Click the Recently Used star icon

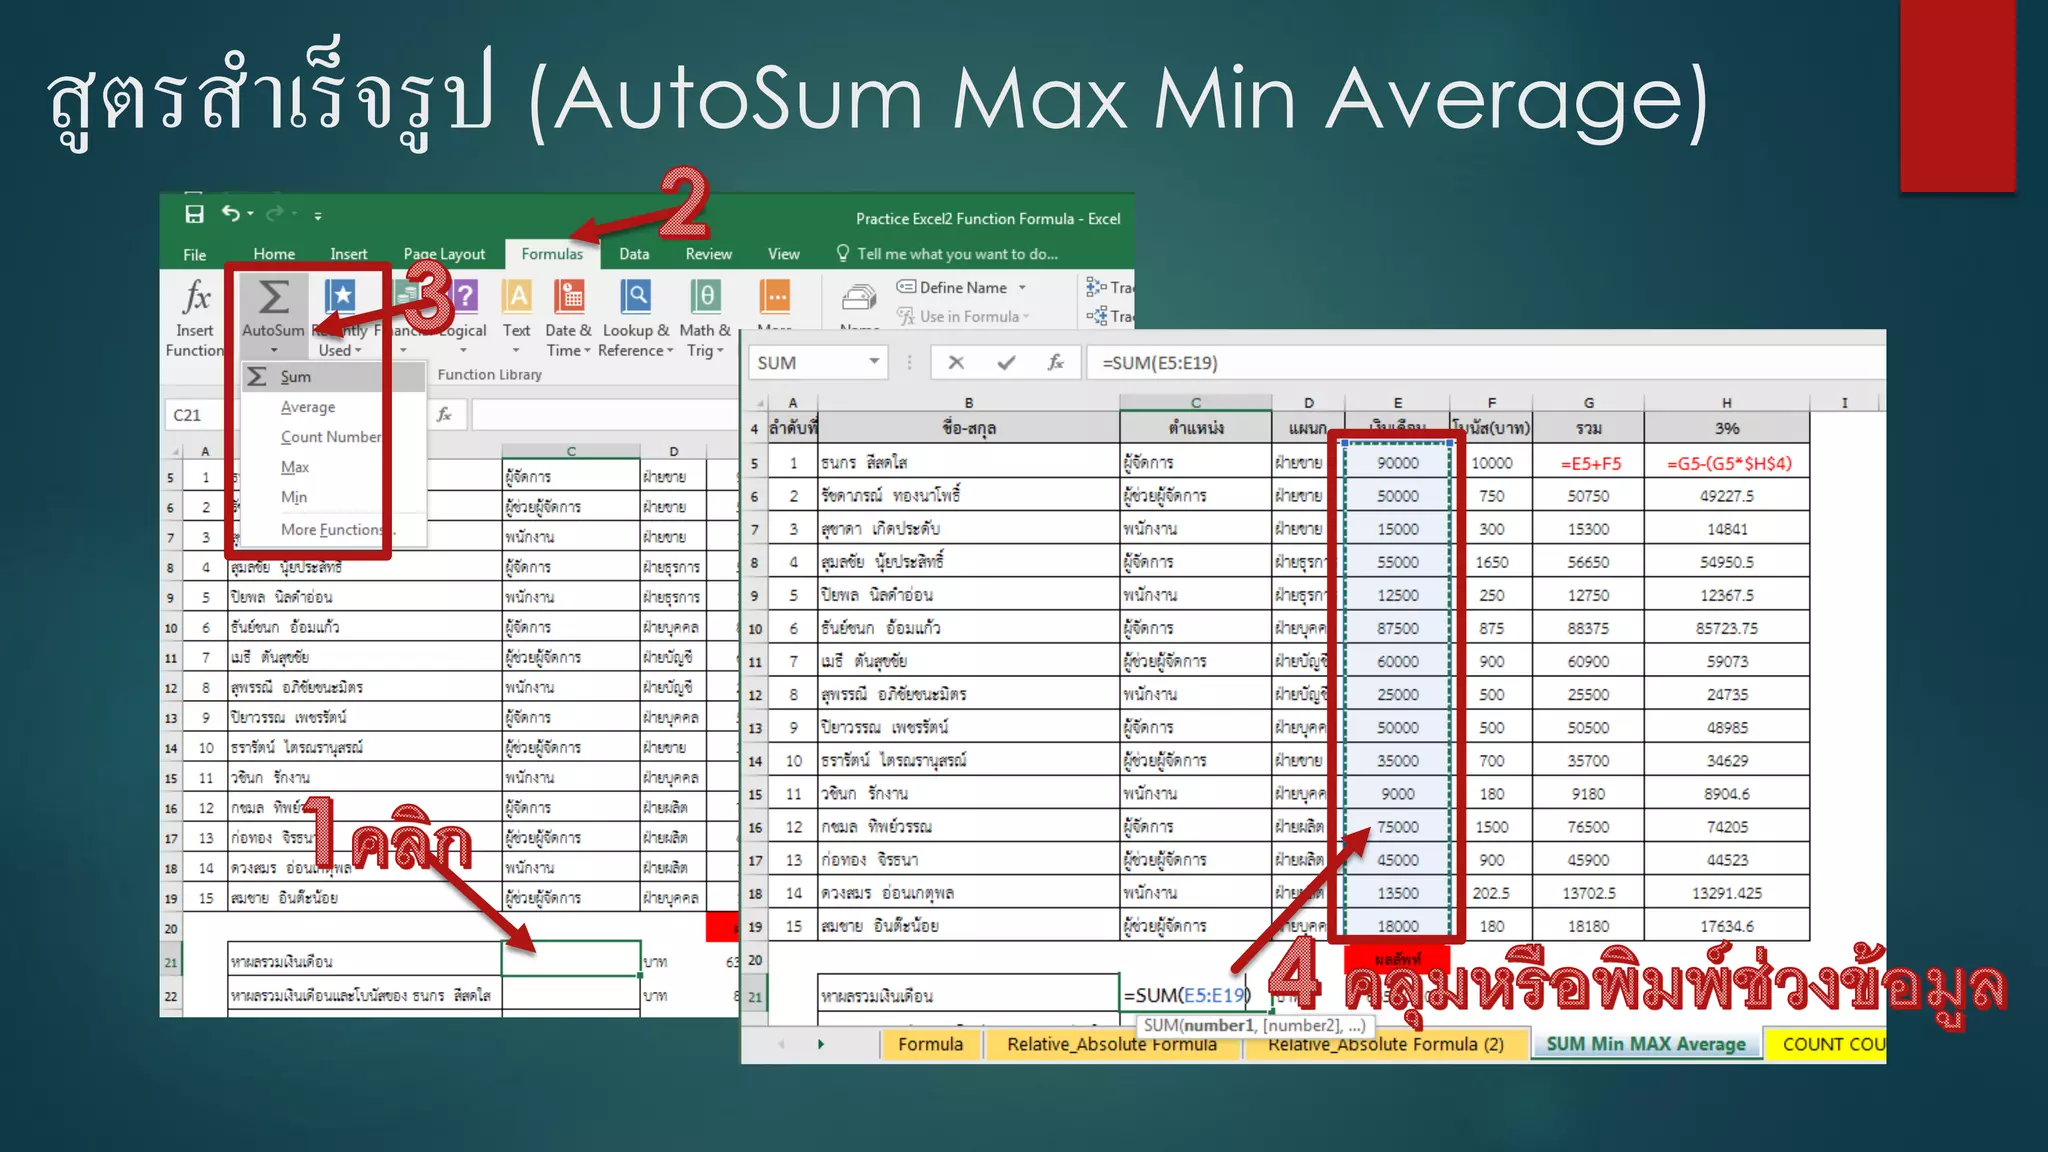pyautogui.click(x=340, y=295)
